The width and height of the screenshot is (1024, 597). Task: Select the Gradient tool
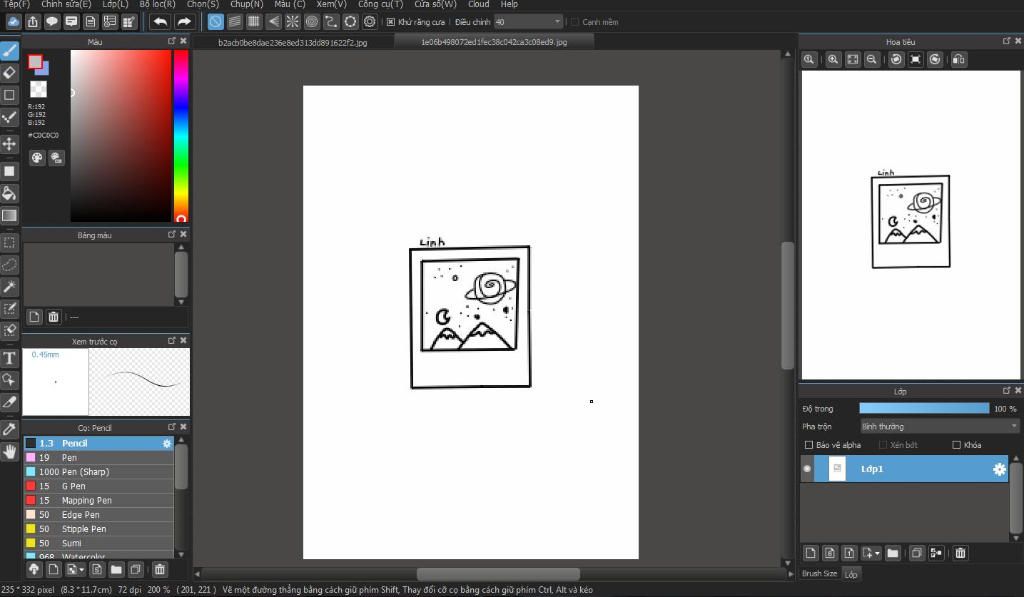pos(9,215)
